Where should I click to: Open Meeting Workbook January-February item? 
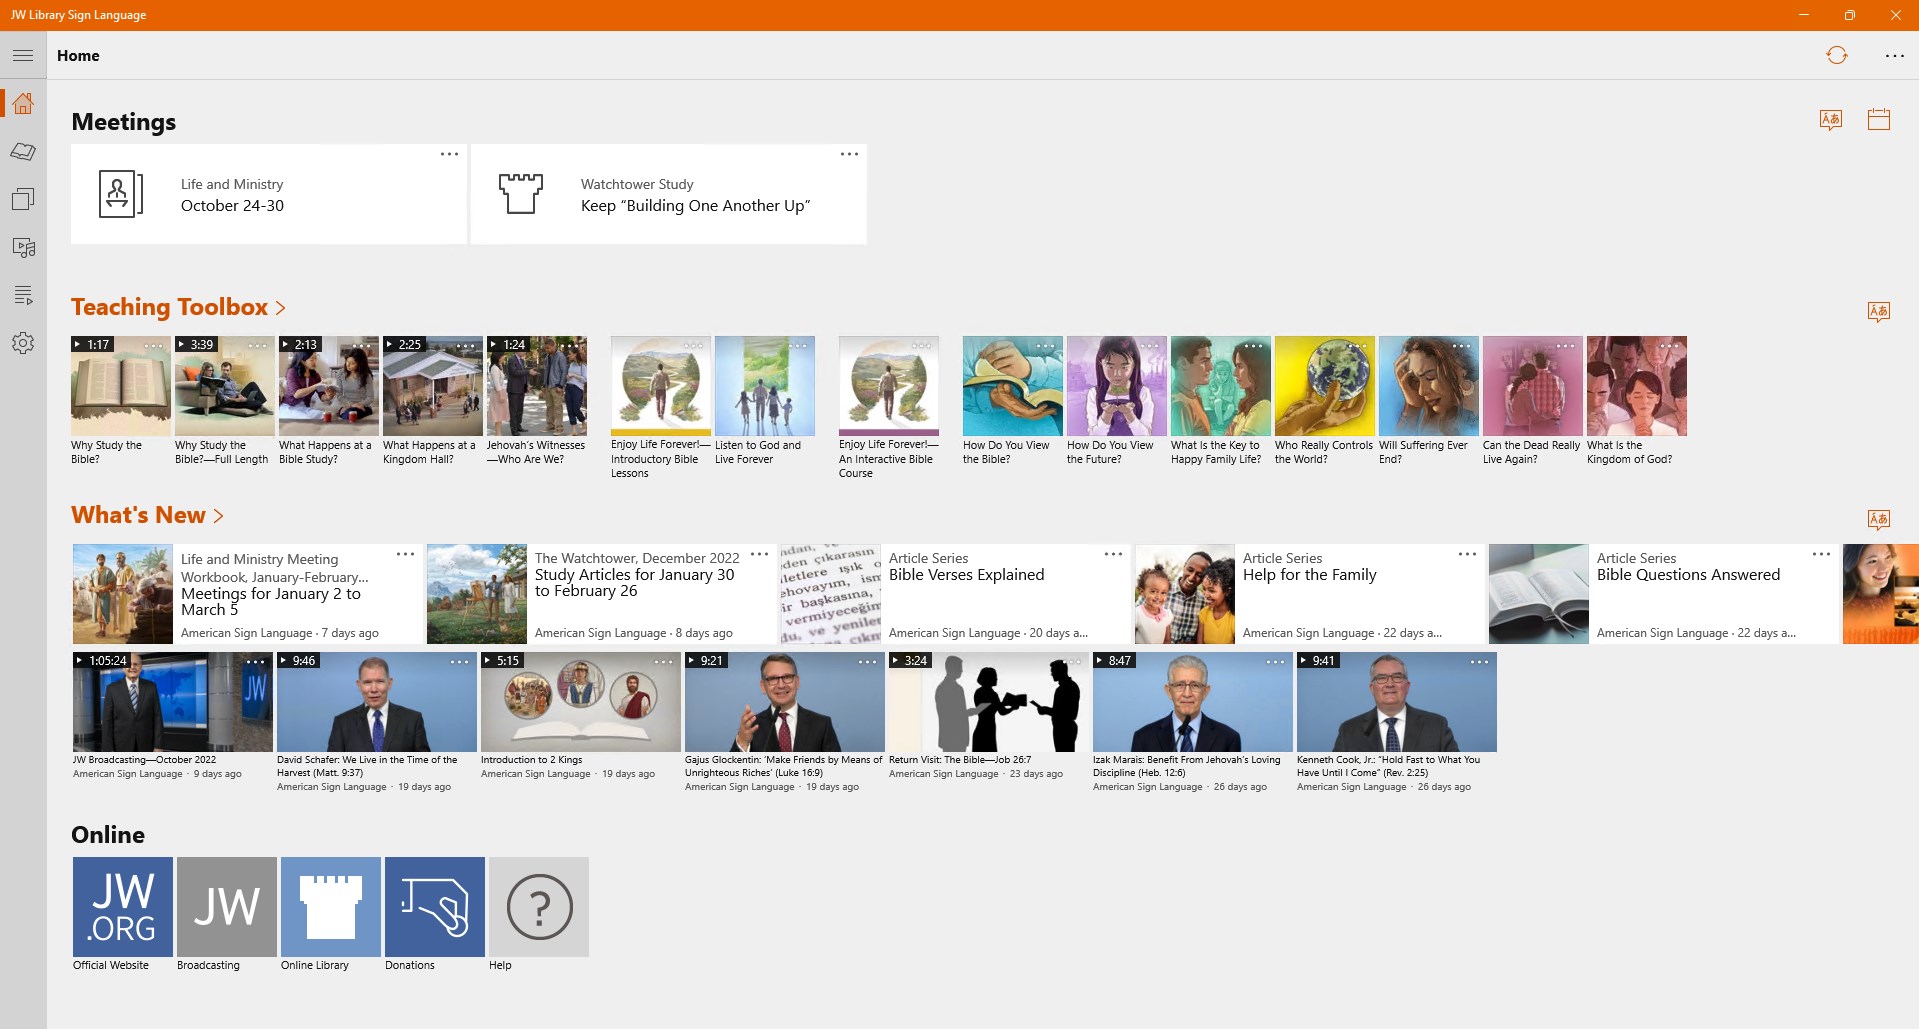[x=248, y=594]
